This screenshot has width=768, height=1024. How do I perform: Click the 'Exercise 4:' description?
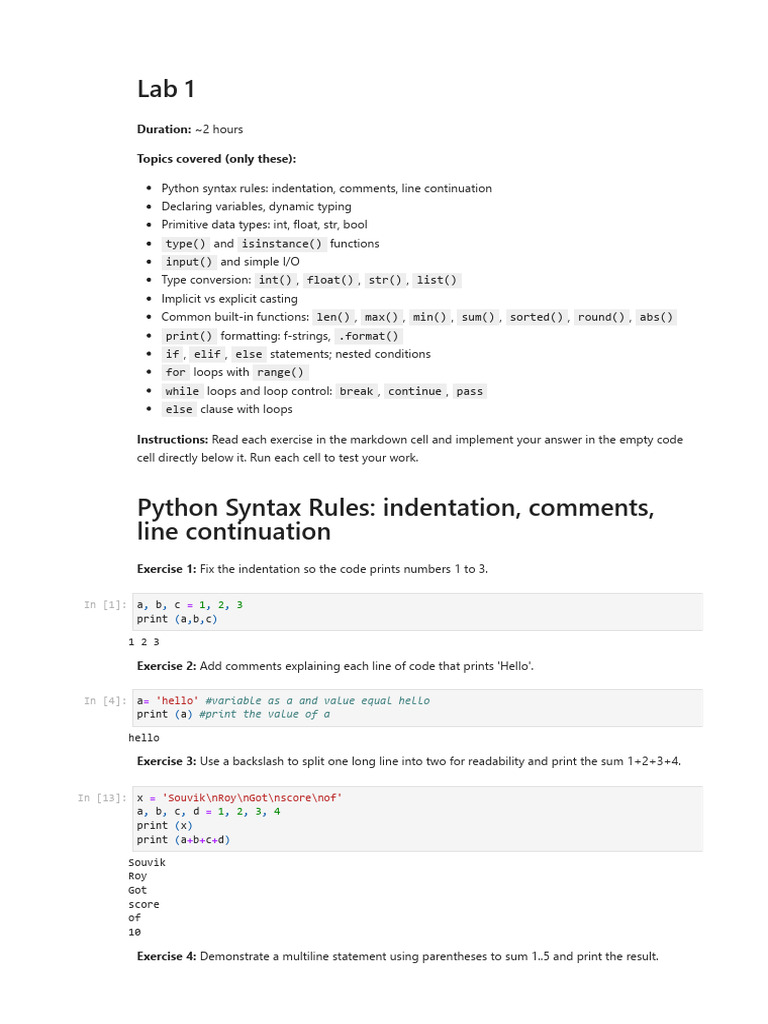tap(398, 957)
